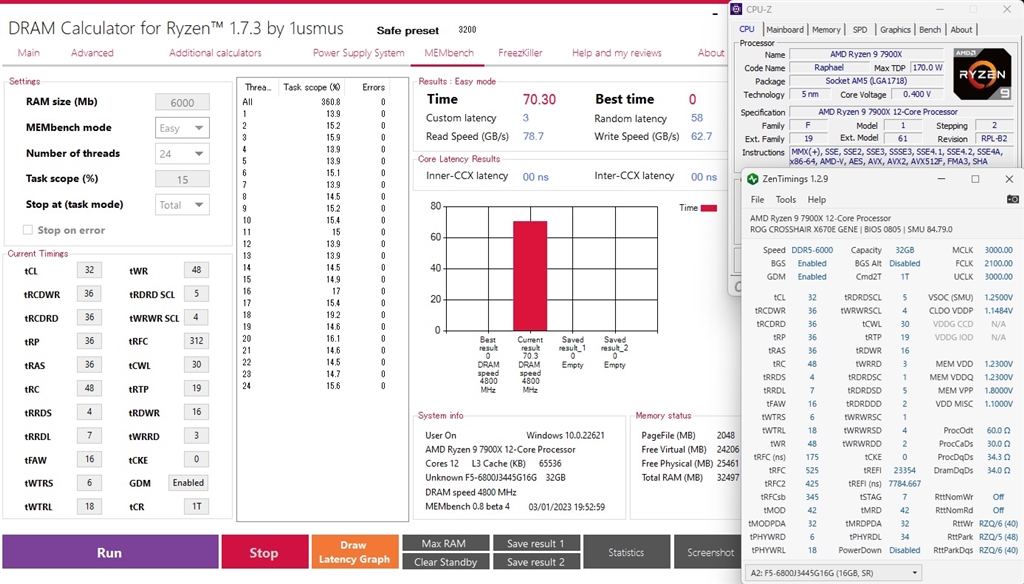The height and width of the screenshot is (584, 1024).
Task: Click the Errors column header
Action: 374,87
